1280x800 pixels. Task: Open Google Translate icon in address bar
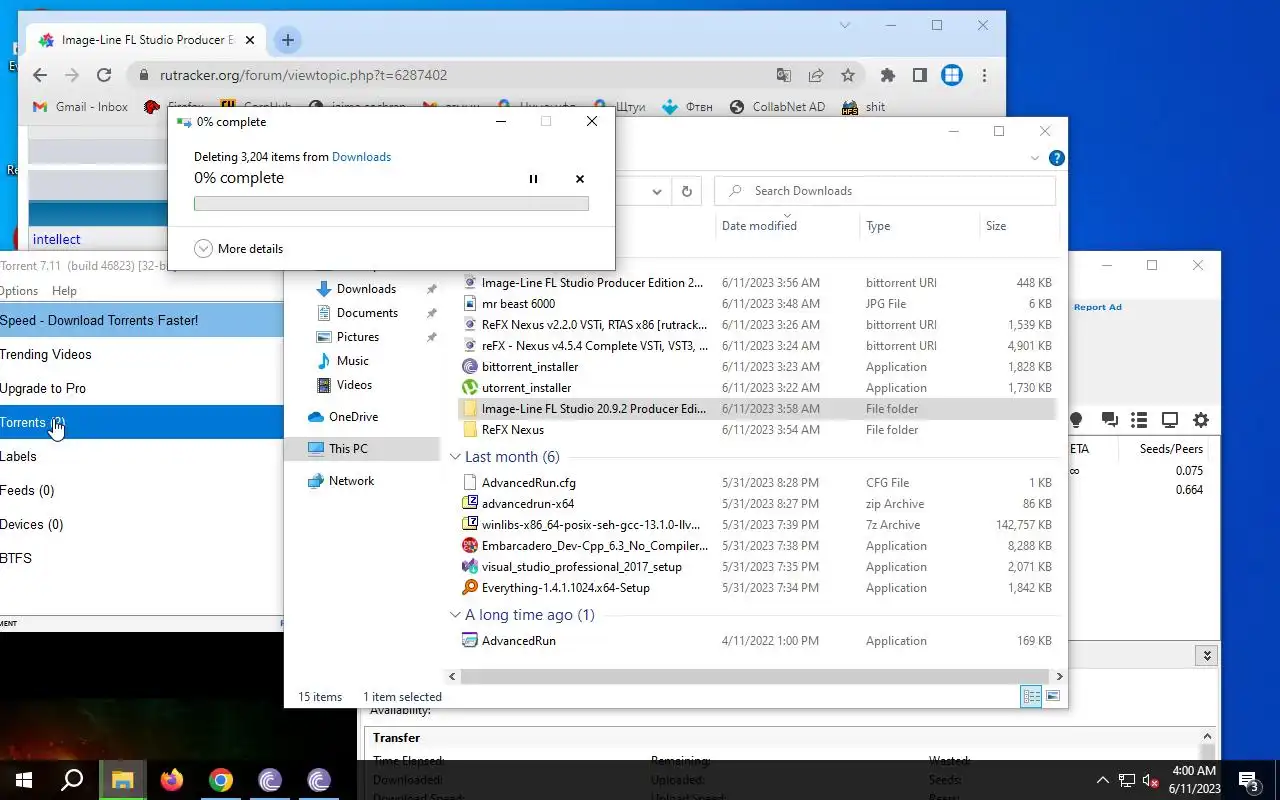[x=784, y=75]
